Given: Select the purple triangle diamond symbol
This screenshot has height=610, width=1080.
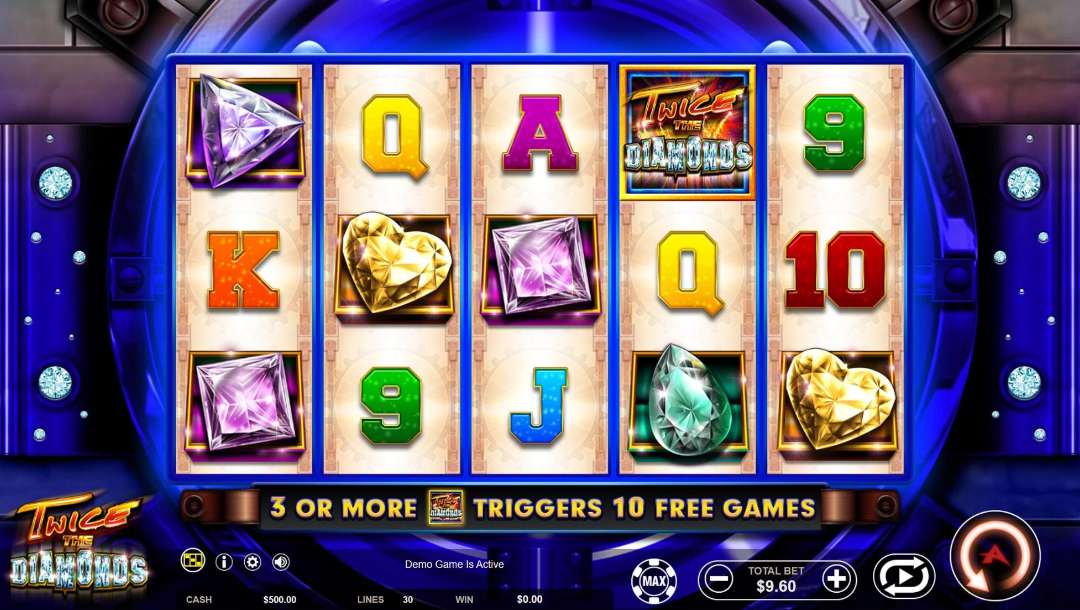Looking at the screenshot, I should pyautogui.click(x=245, y=132).
